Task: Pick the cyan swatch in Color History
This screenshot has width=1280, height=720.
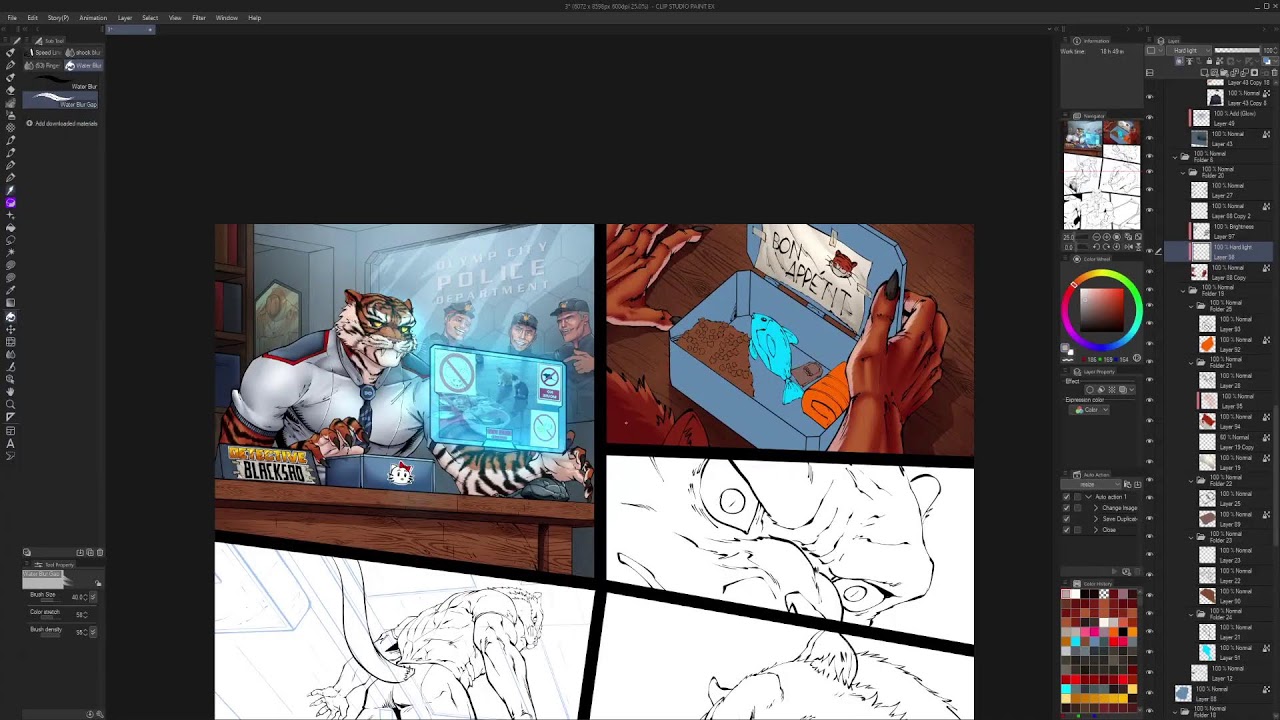Action: (1067, 689)
